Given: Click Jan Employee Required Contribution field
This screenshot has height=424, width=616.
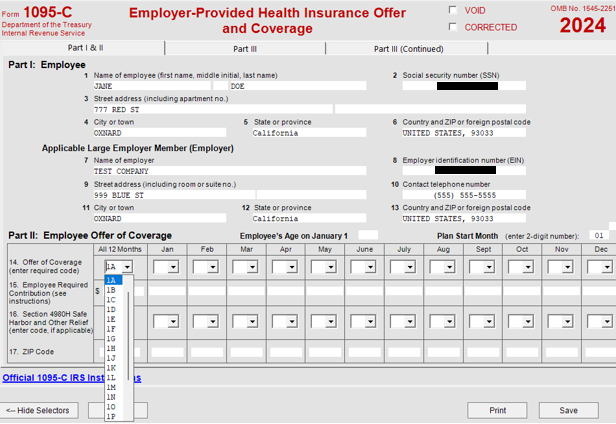Looking at the screenshot, I should 167,291.
